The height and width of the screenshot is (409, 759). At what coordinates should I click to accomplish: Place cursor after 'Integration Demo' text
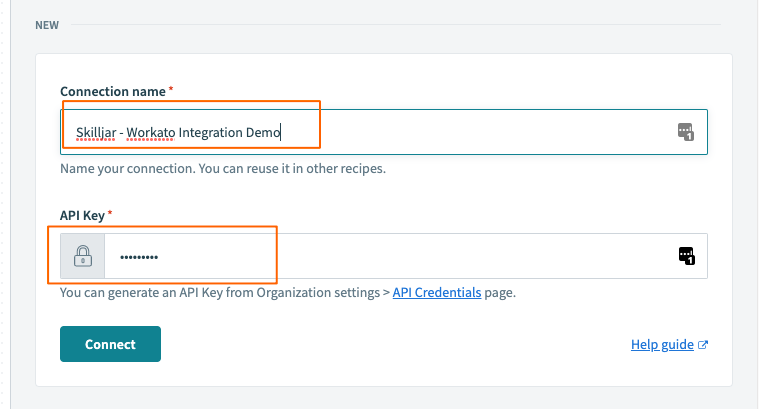283,132
